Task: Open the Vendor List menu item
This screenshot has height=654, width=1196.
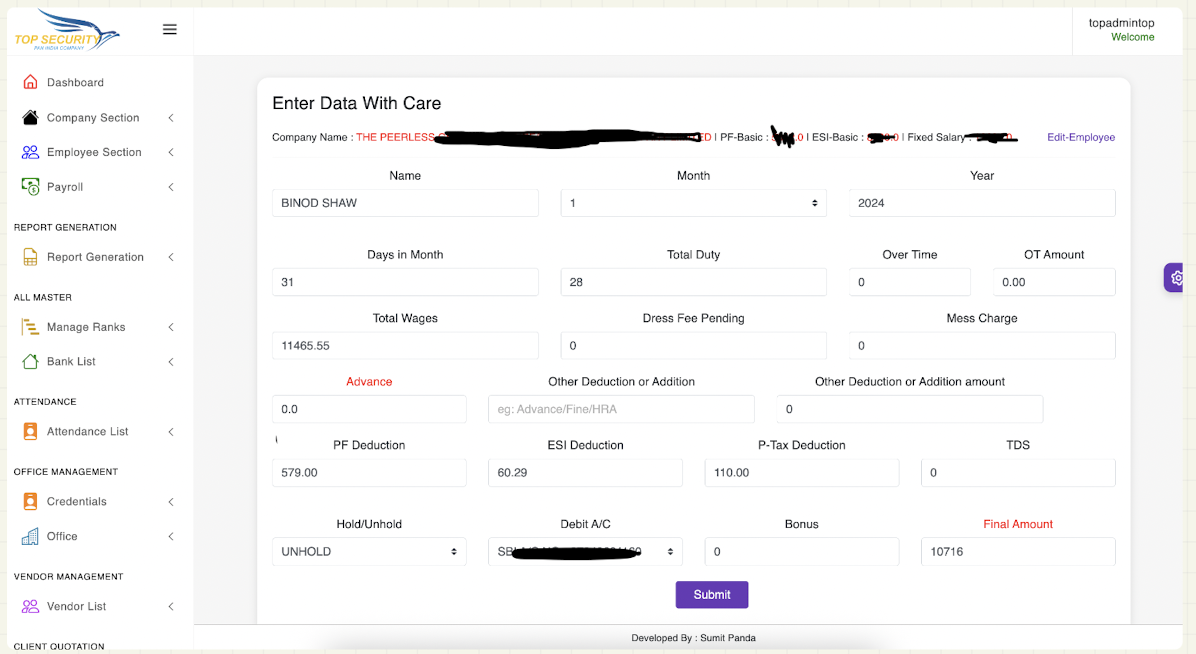Action: point(77,607)
